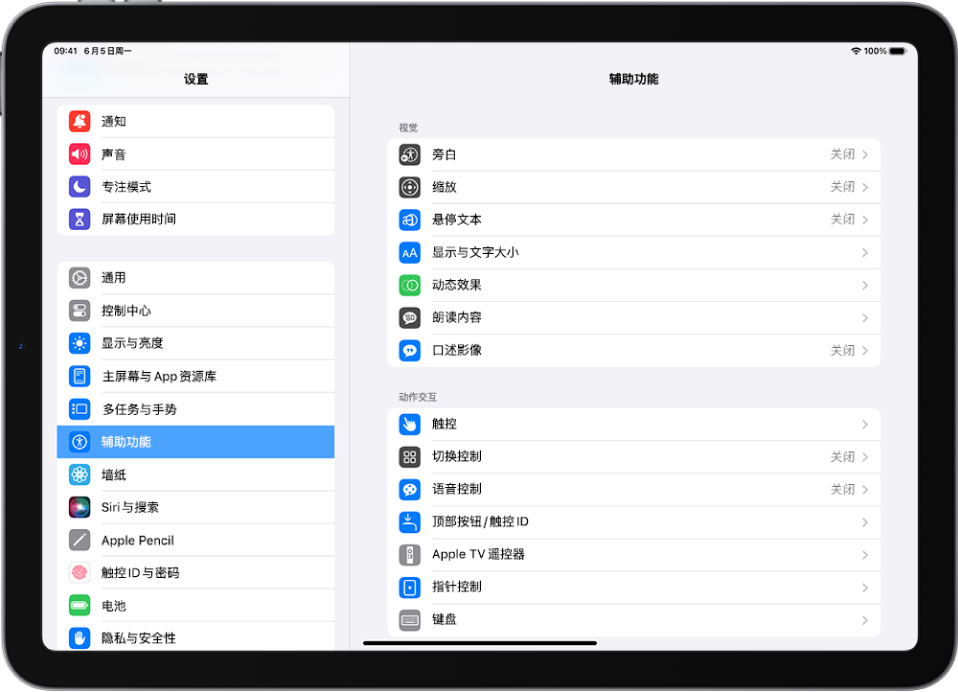Image resolution: width=958 pixels, height=692 pixels.
Task: Select the VoiceOver (旁白) icon
Action: tap(409, 155)
